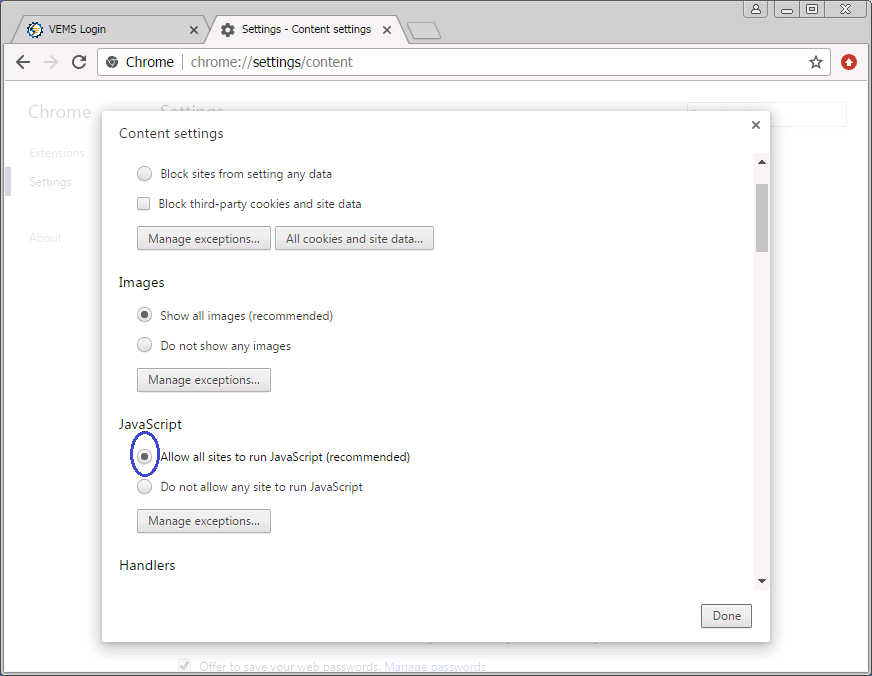Enable Block third-party cookies and site data

[x=144, y=204]
